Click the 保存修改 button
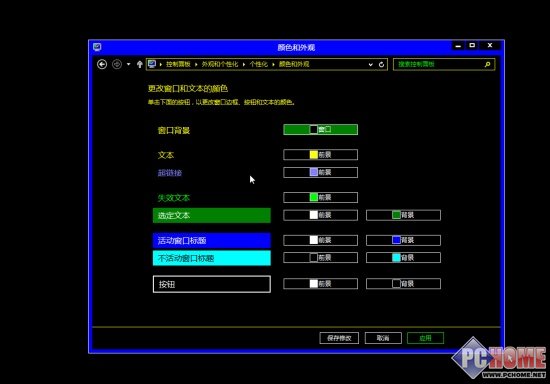Viewport: 550px width, 384px height. point(339,338)
